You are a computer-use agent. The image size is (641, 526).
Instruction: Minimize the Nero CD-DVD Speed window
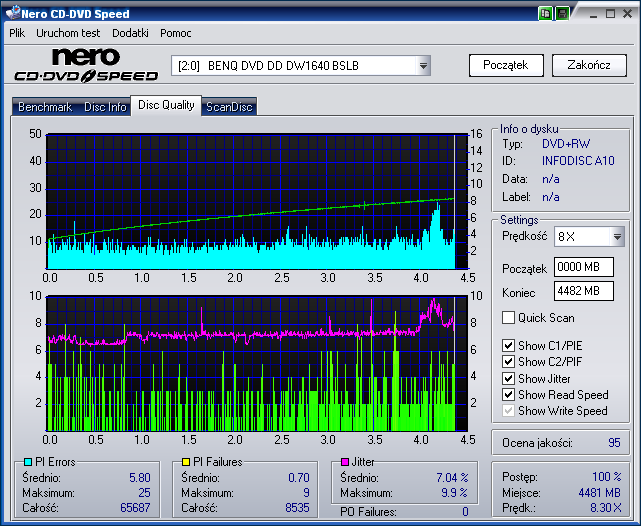tap(594, 14)
